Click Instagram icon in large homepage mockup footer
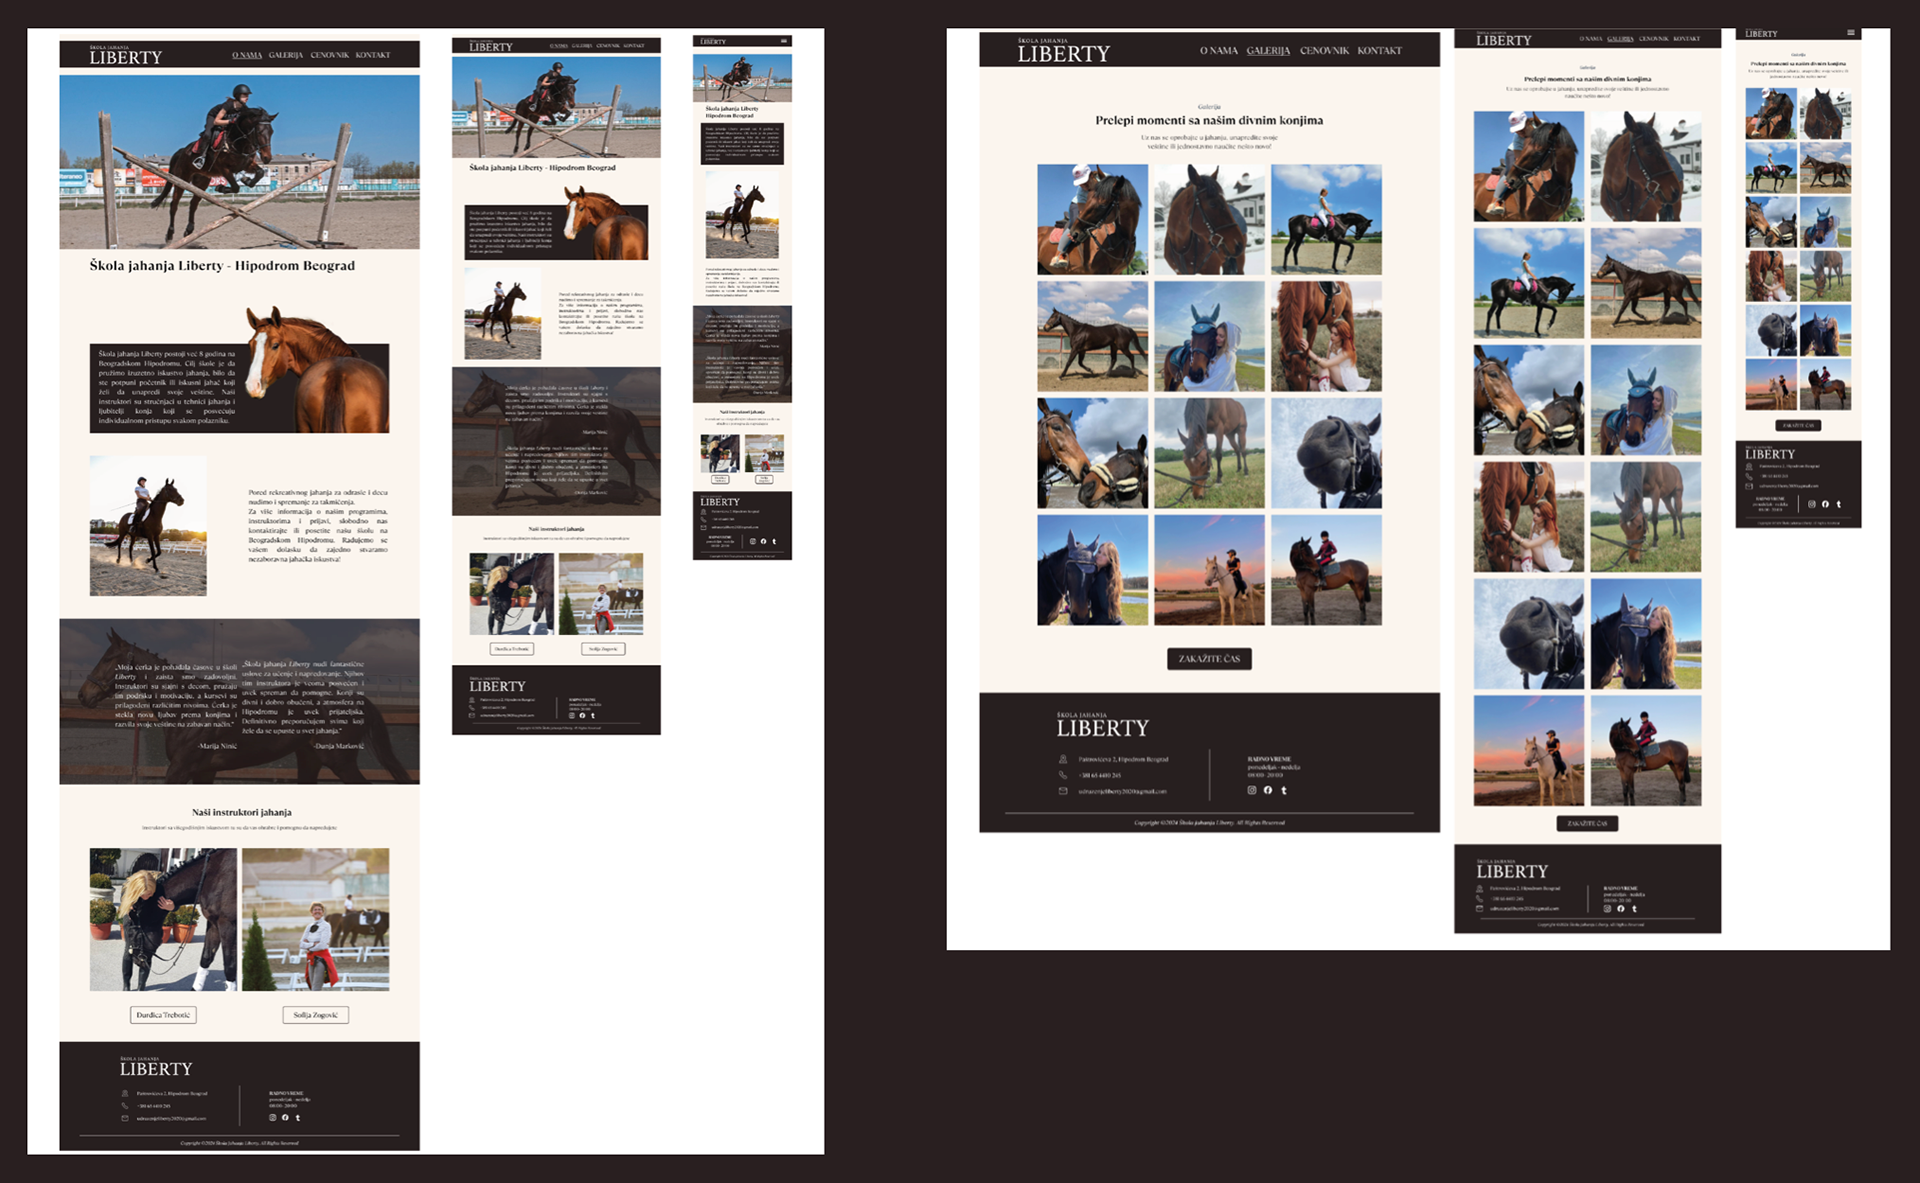The width and height of the screenshot is (1920, 1183). tap(272, 1117)
